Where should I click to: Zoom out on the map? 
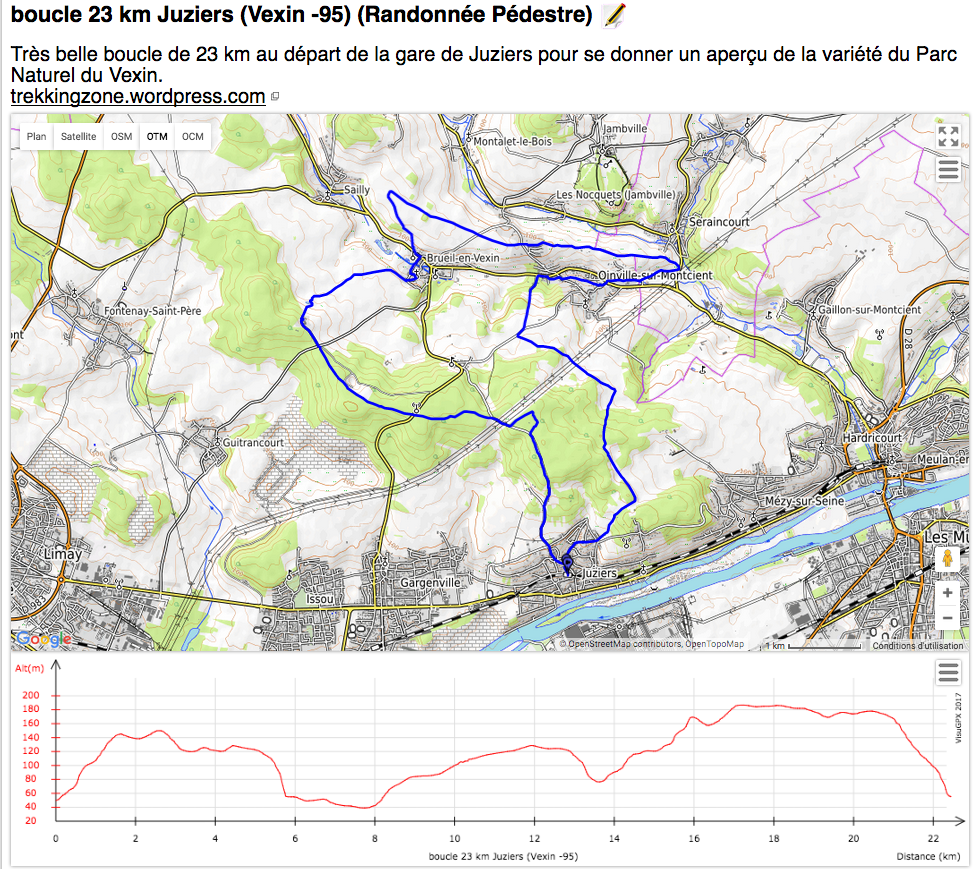(947, 618)
